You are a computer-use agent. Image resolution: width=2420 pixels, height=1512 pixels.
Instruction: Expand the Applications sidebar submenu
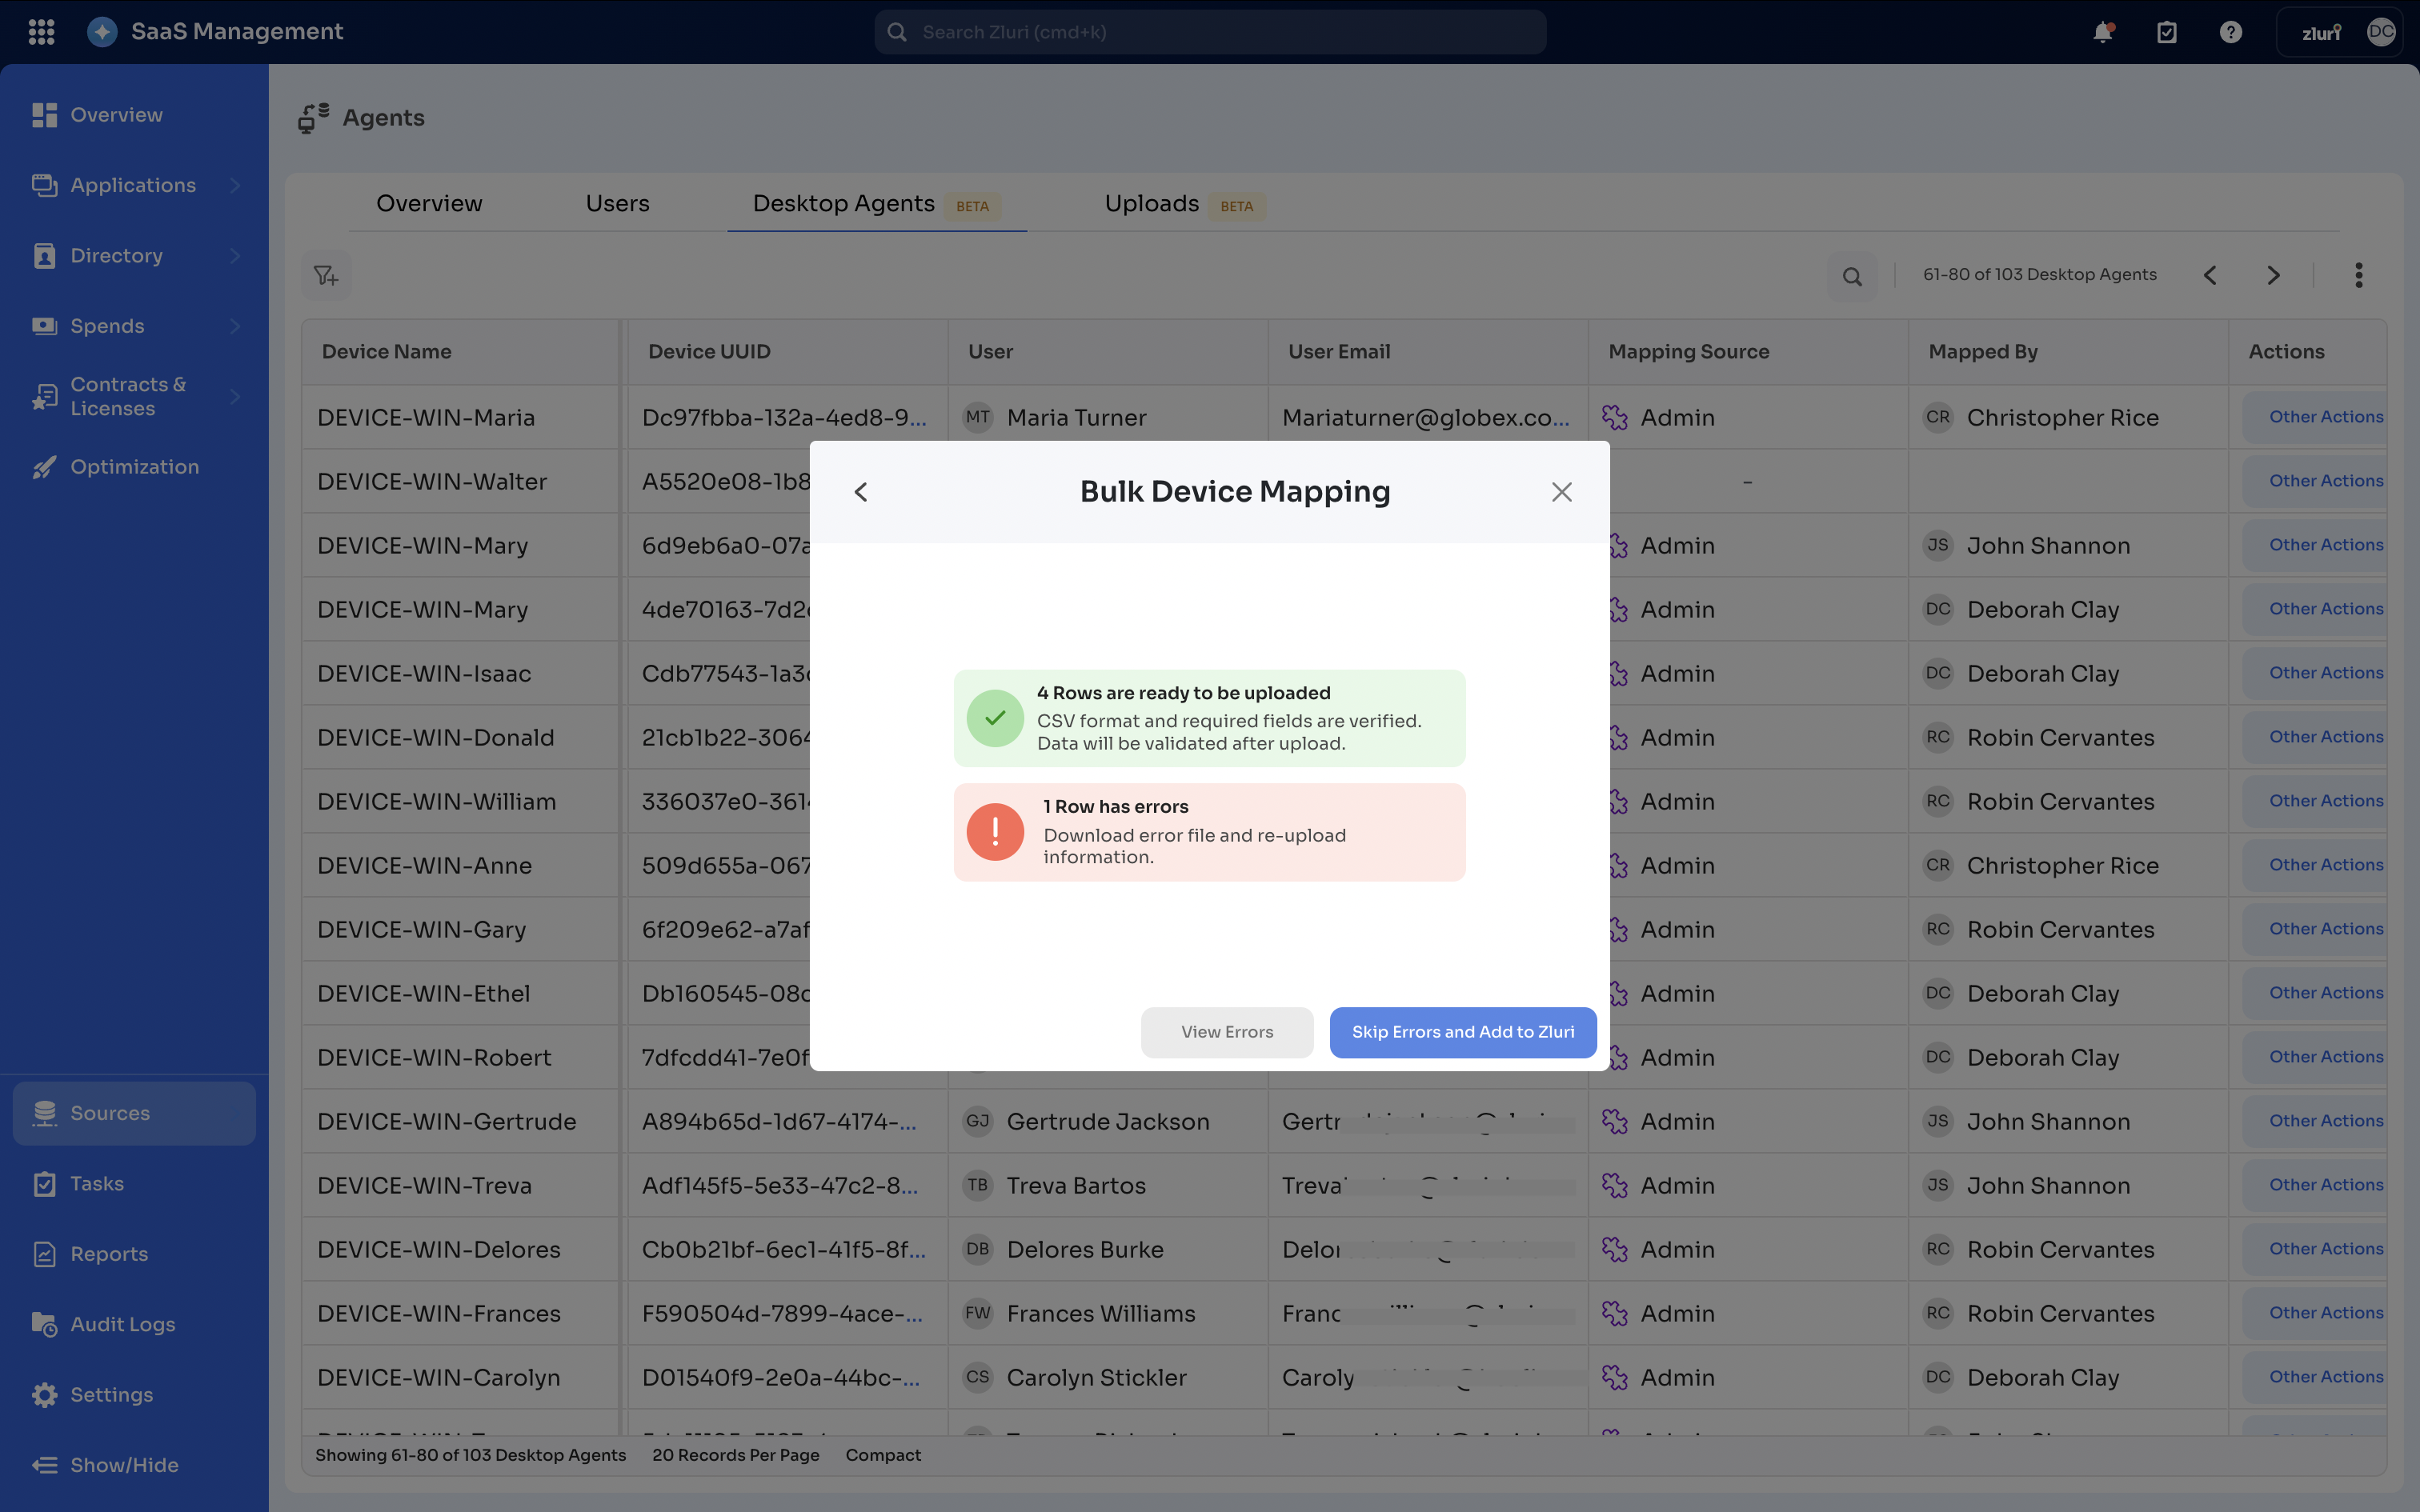tap(235, 185)
